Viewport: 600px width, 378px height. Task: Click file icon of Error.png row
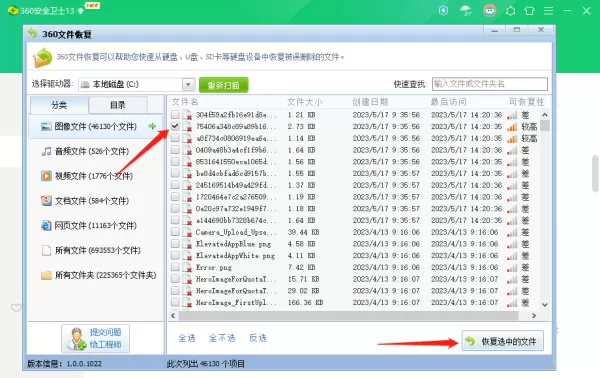(187, 267)
